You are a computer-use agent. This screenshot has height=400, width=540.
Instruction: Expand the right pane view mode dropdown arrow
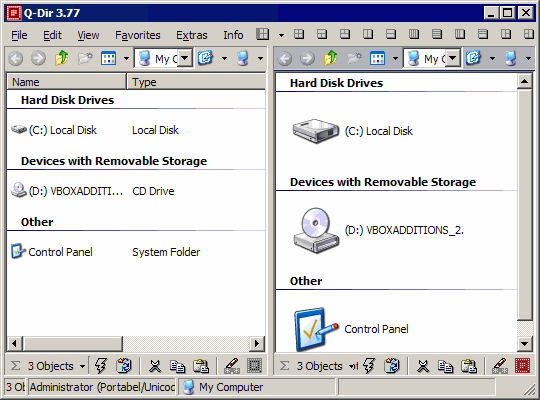pos(395,59)
